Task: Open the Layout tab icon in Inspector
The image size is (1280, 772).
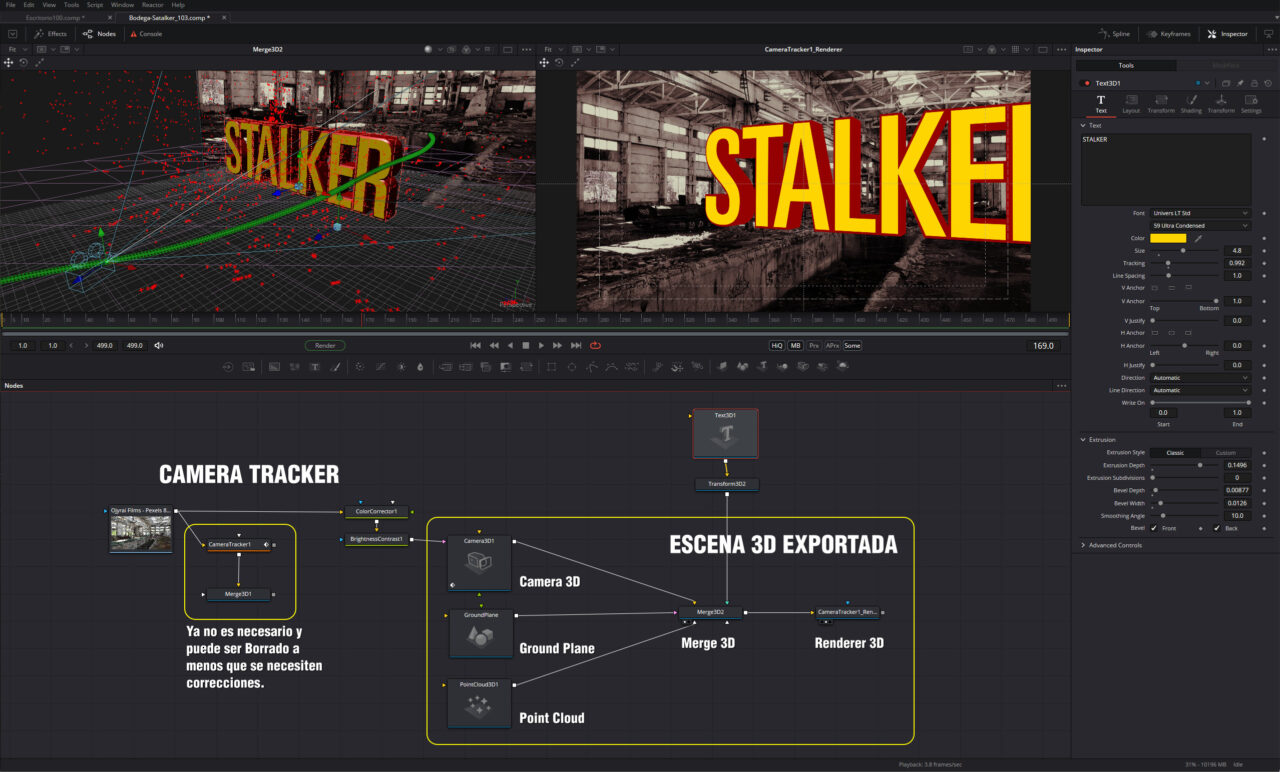Action: point(1131,103)
